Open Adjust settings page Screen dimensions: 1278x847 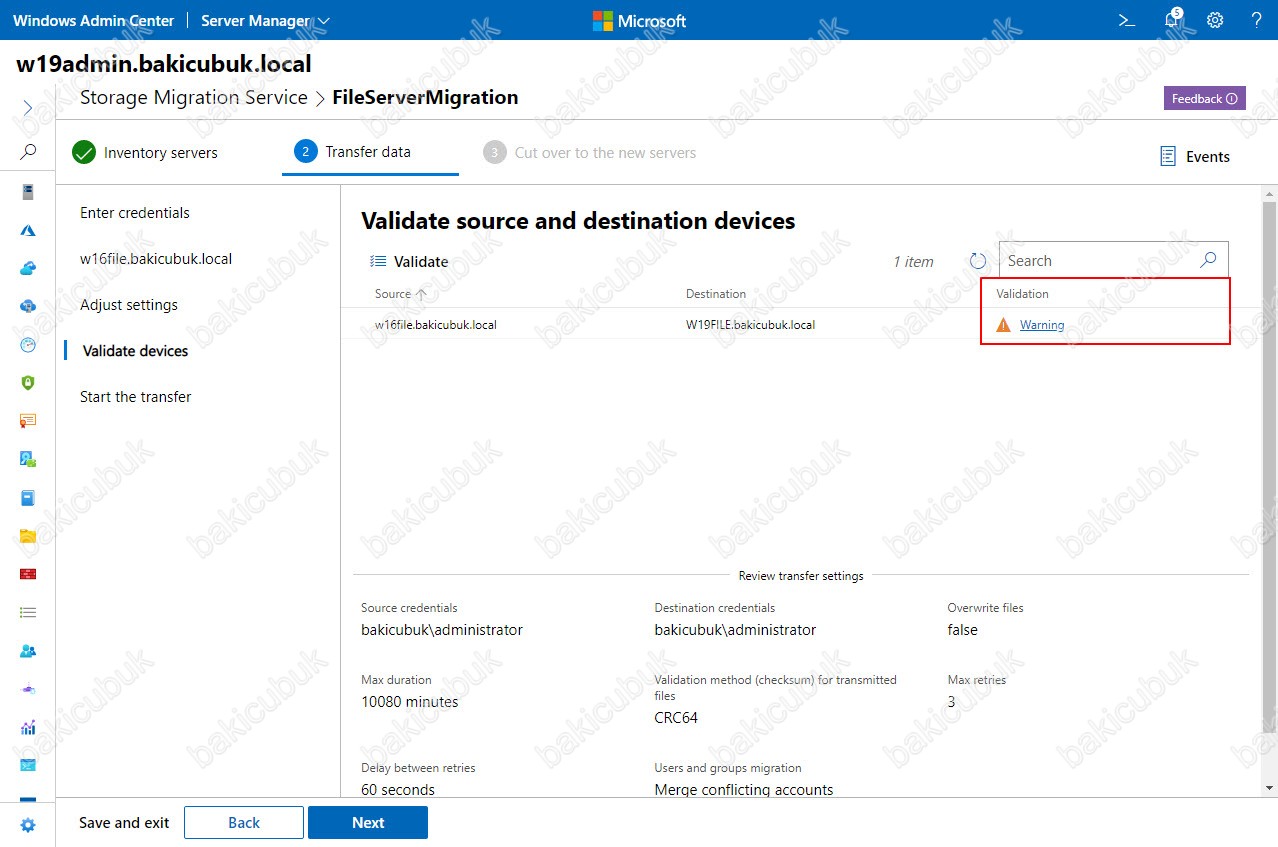pyautogui.click(x=129, y=304)
